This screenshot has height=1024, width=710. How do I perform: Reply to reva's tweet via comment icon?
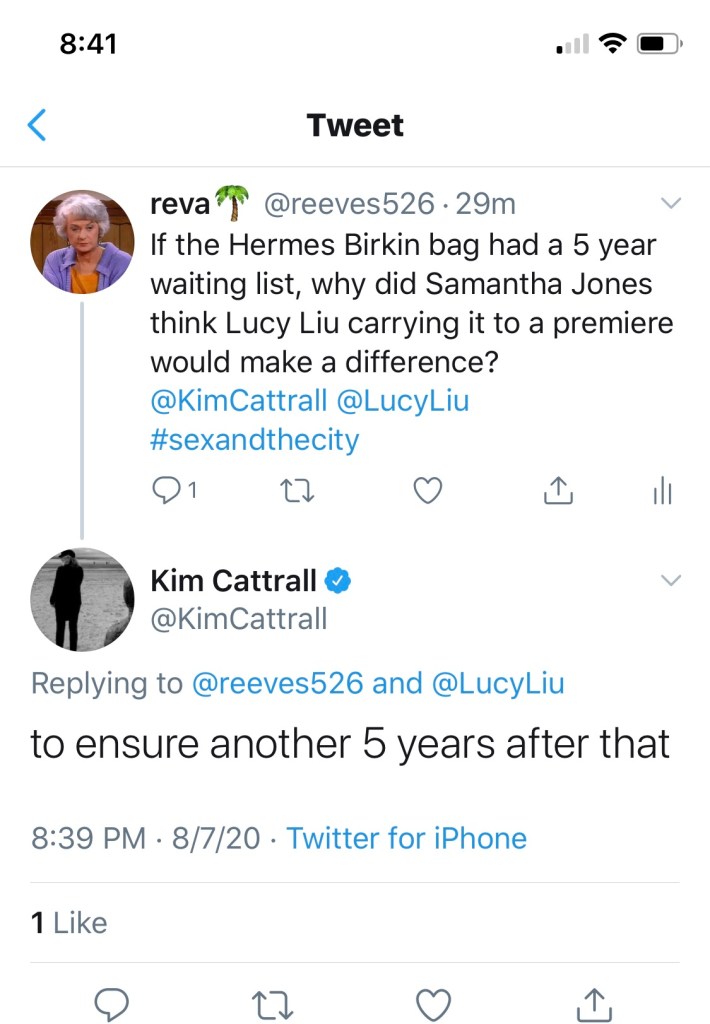(166, 491)
